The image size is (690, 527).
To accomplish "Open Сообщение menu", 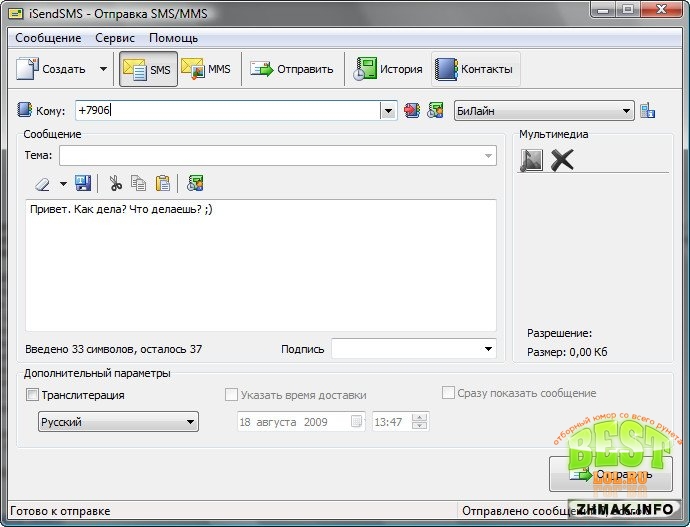I will [x=48, y=38].
